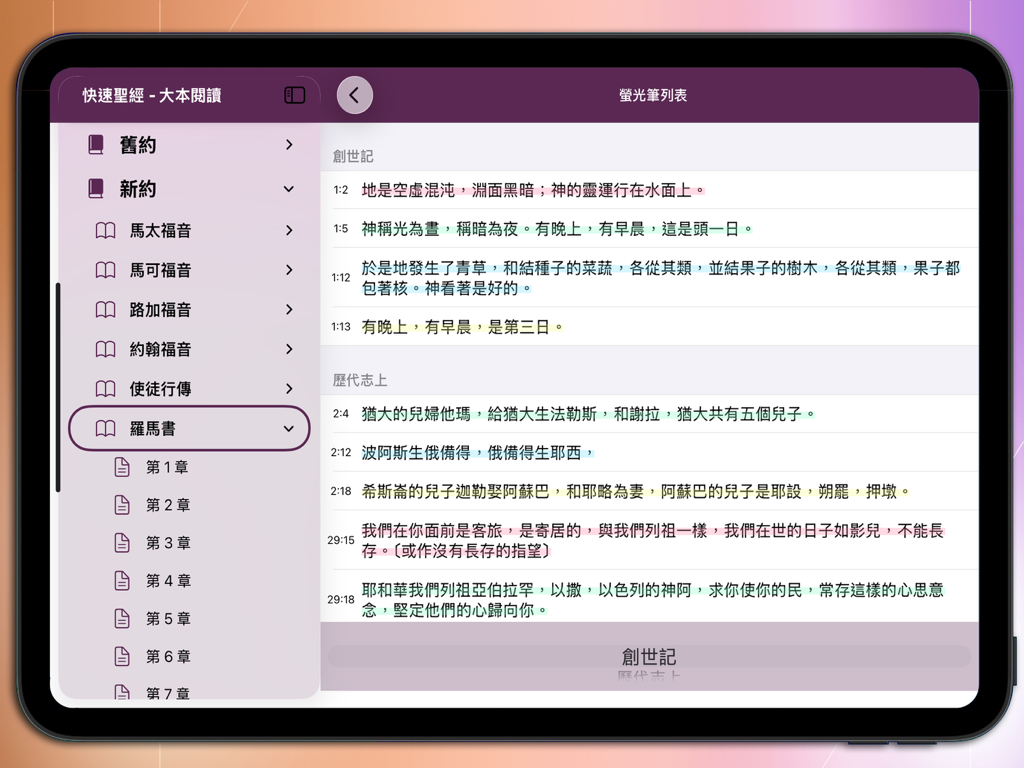Click the page icon next to 第 5 章

click(x=123, y=618)
